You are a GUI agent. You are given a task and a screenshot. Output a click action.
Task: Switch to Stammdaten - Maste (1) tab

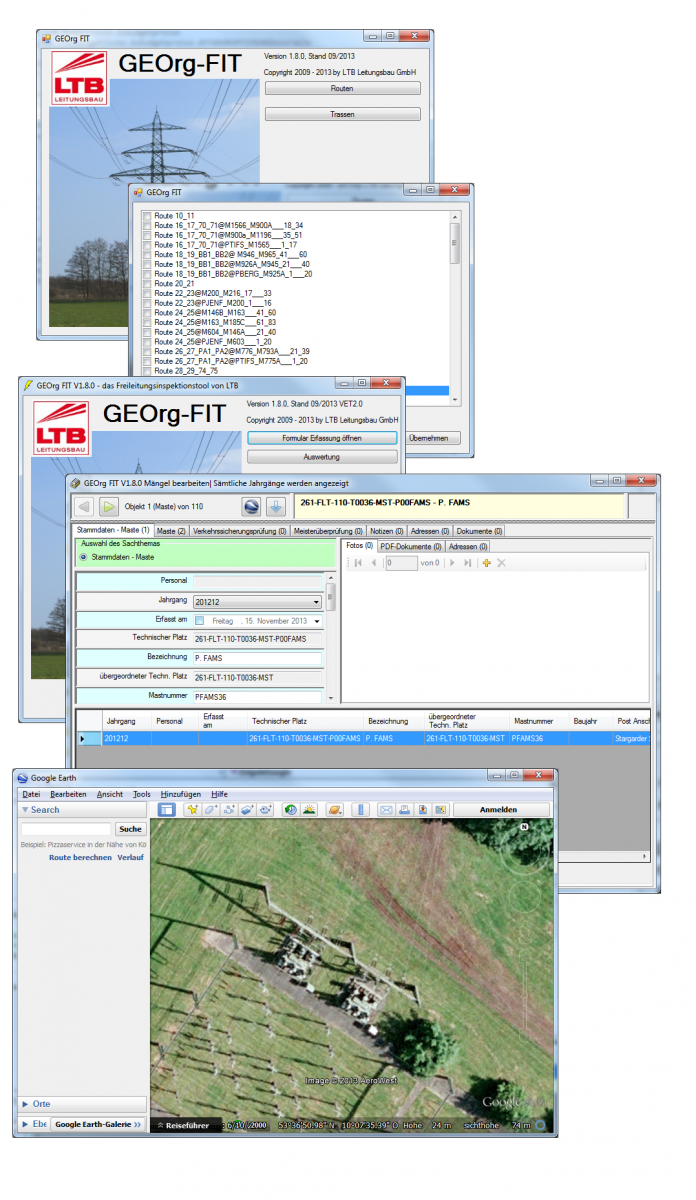coord(113,531)
